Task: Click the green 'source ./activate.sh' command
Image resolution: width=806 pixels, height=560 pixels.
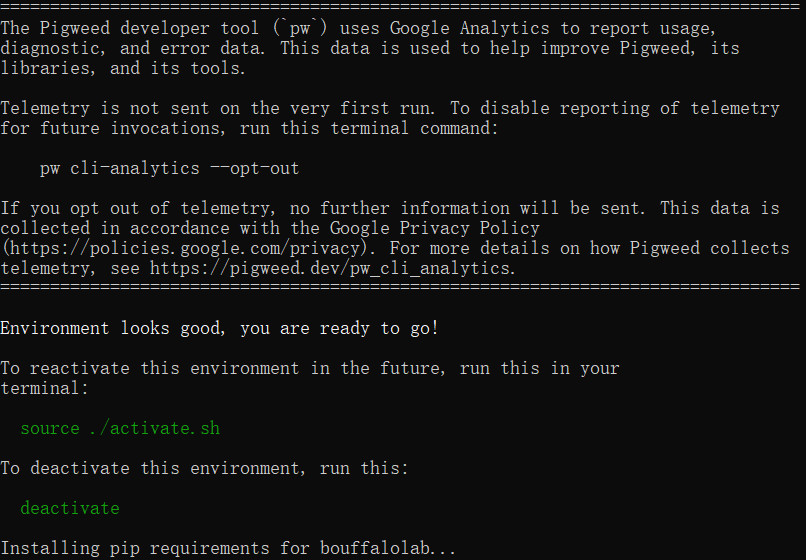Action: [x=120, y=428]
